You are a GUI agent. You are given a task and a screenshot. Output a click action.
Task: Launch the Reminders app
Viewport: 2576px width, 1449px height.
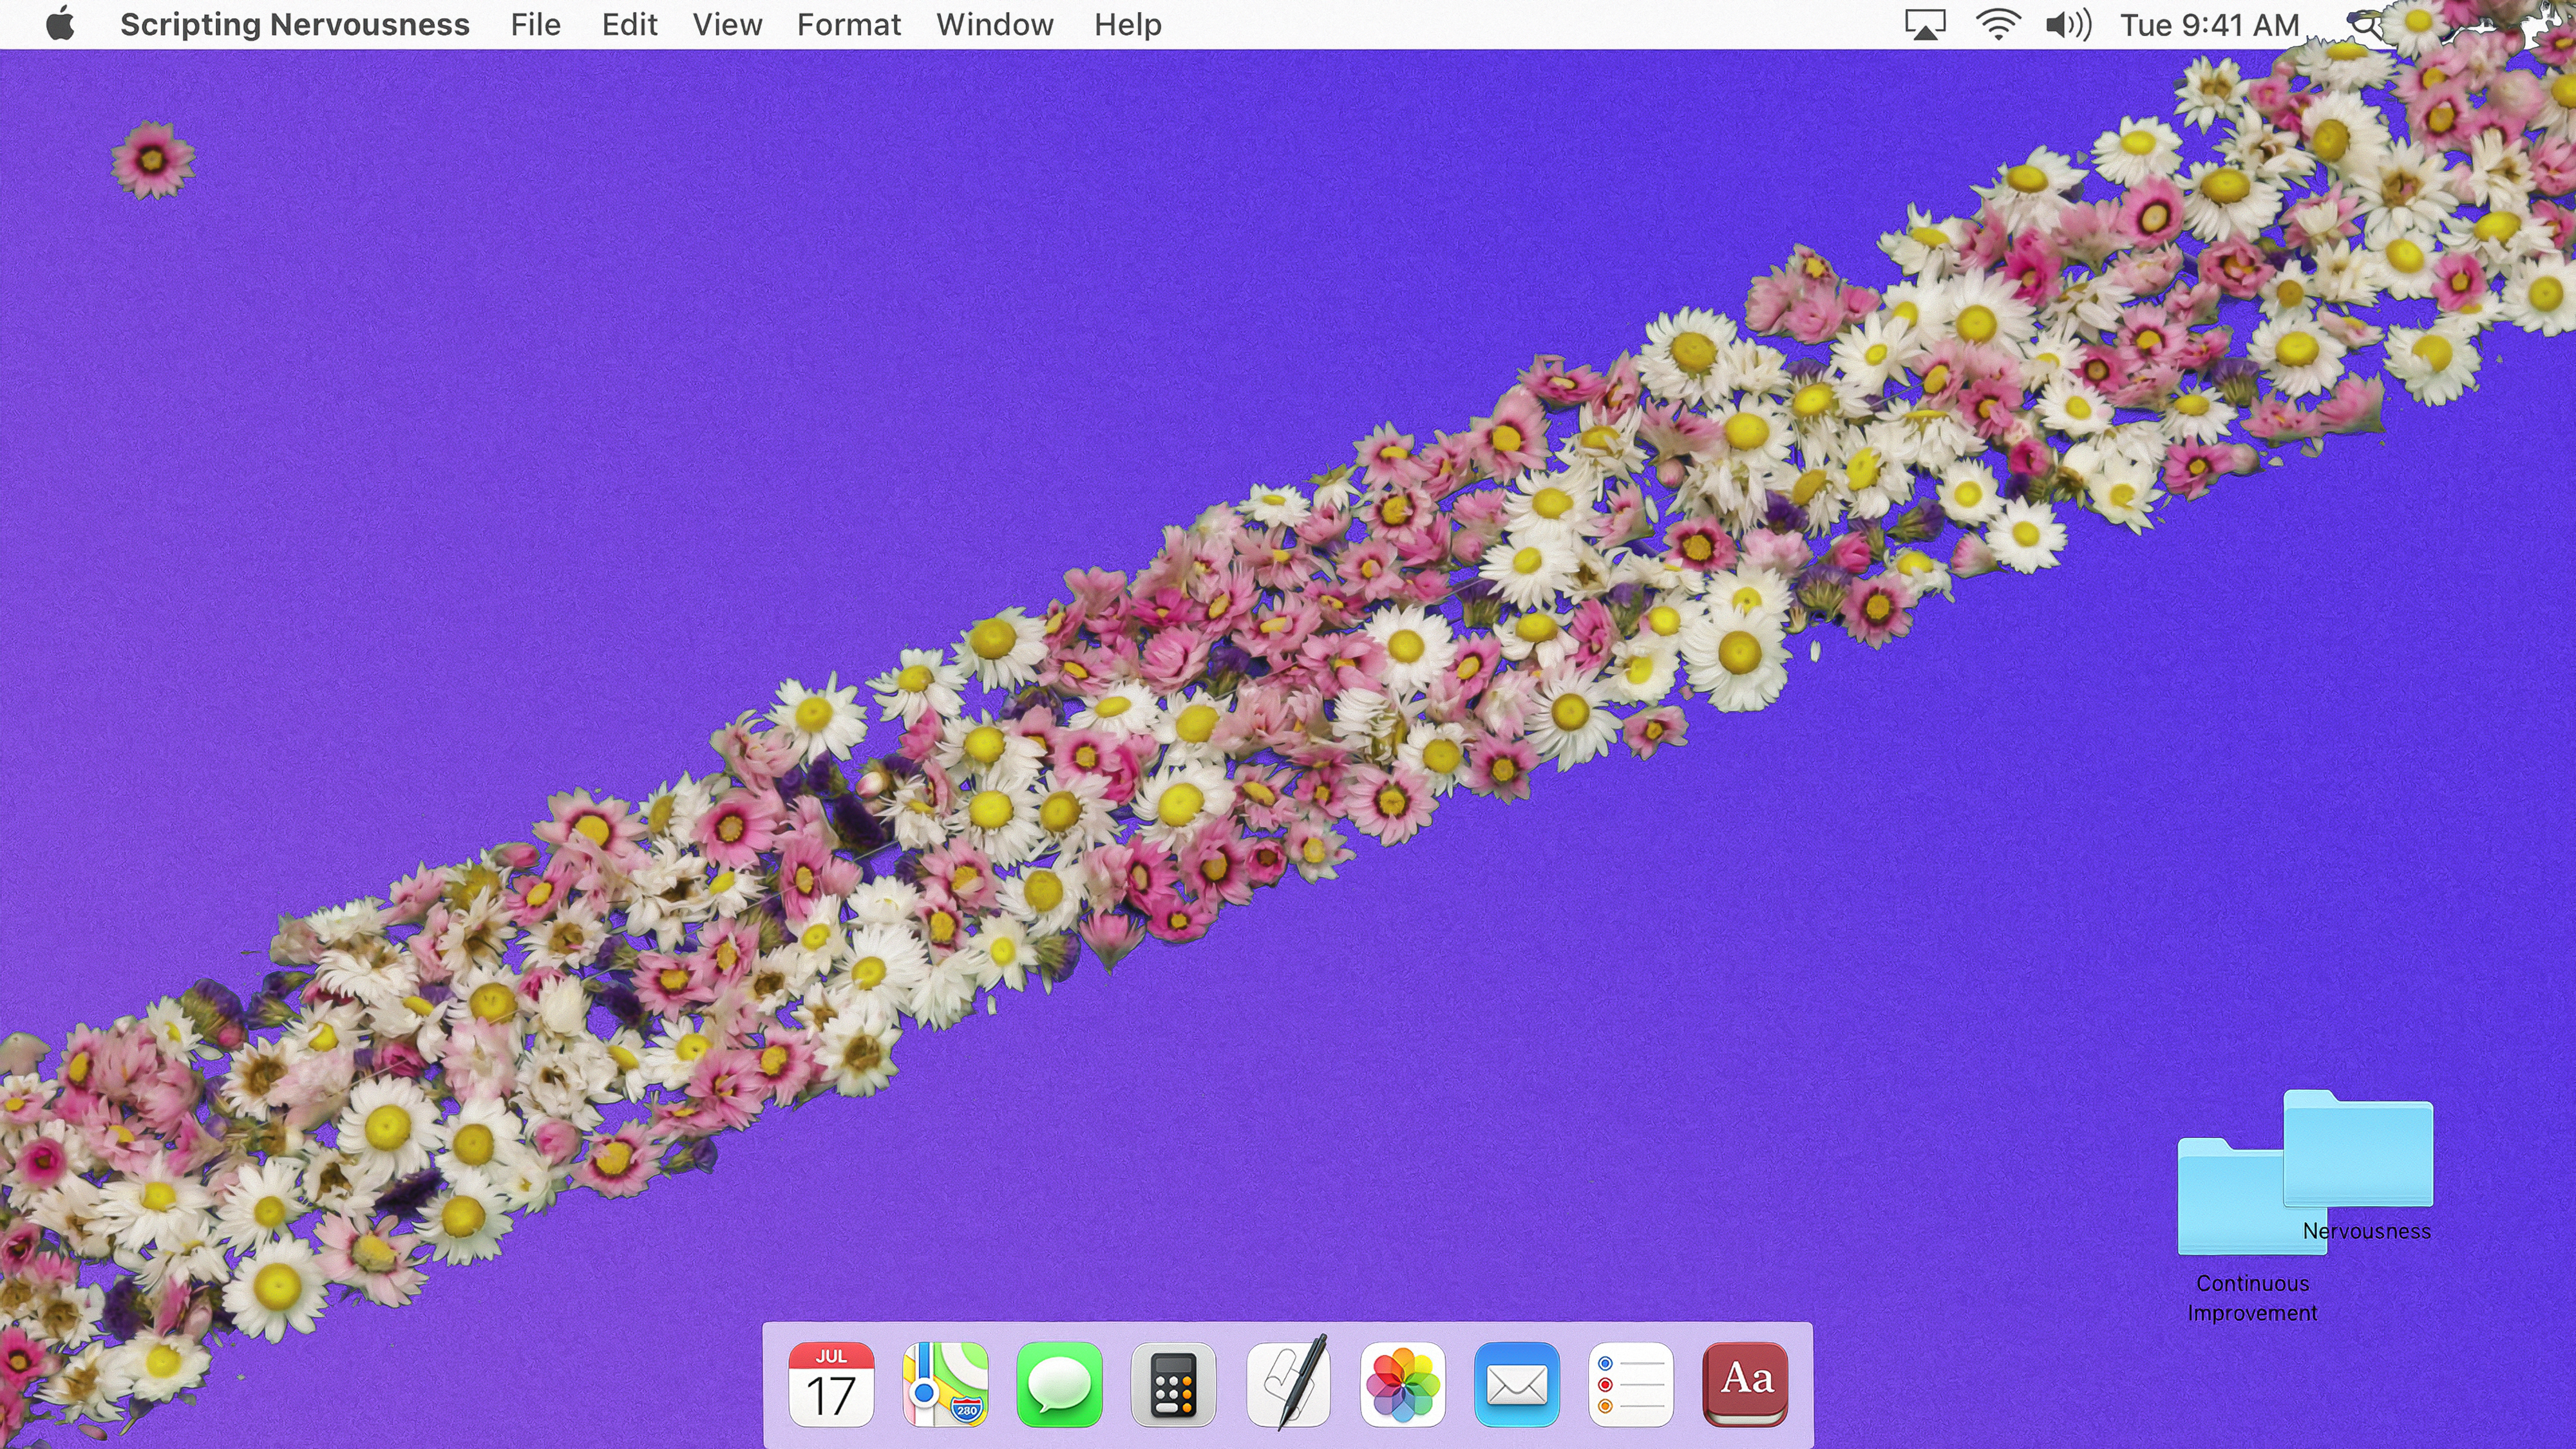click(1630, 1385)
